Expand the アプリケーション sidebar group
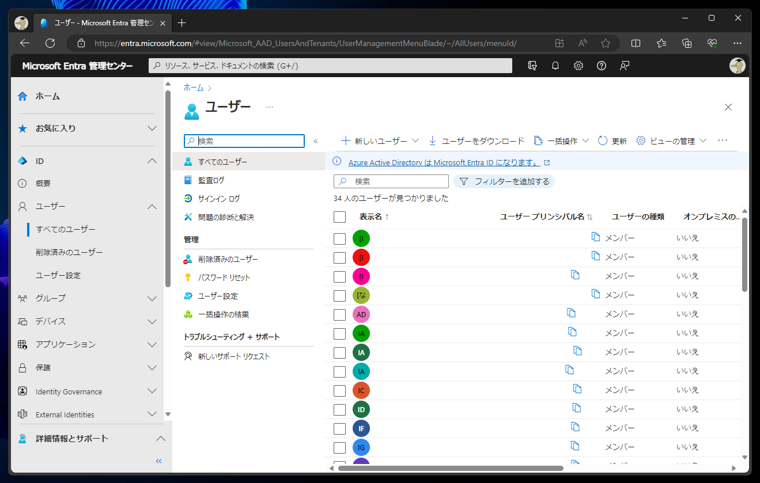The width and height of the screenshot is (760, 483). click(x=152, y=344)
